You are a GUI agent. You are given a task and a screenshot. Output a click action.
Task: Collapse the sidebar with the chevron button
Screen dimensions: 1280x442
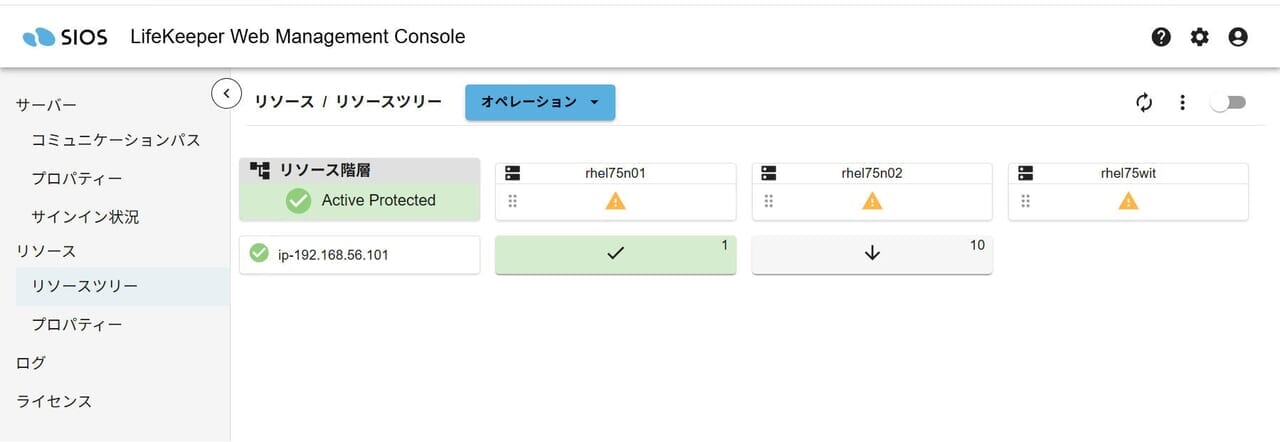227,93
